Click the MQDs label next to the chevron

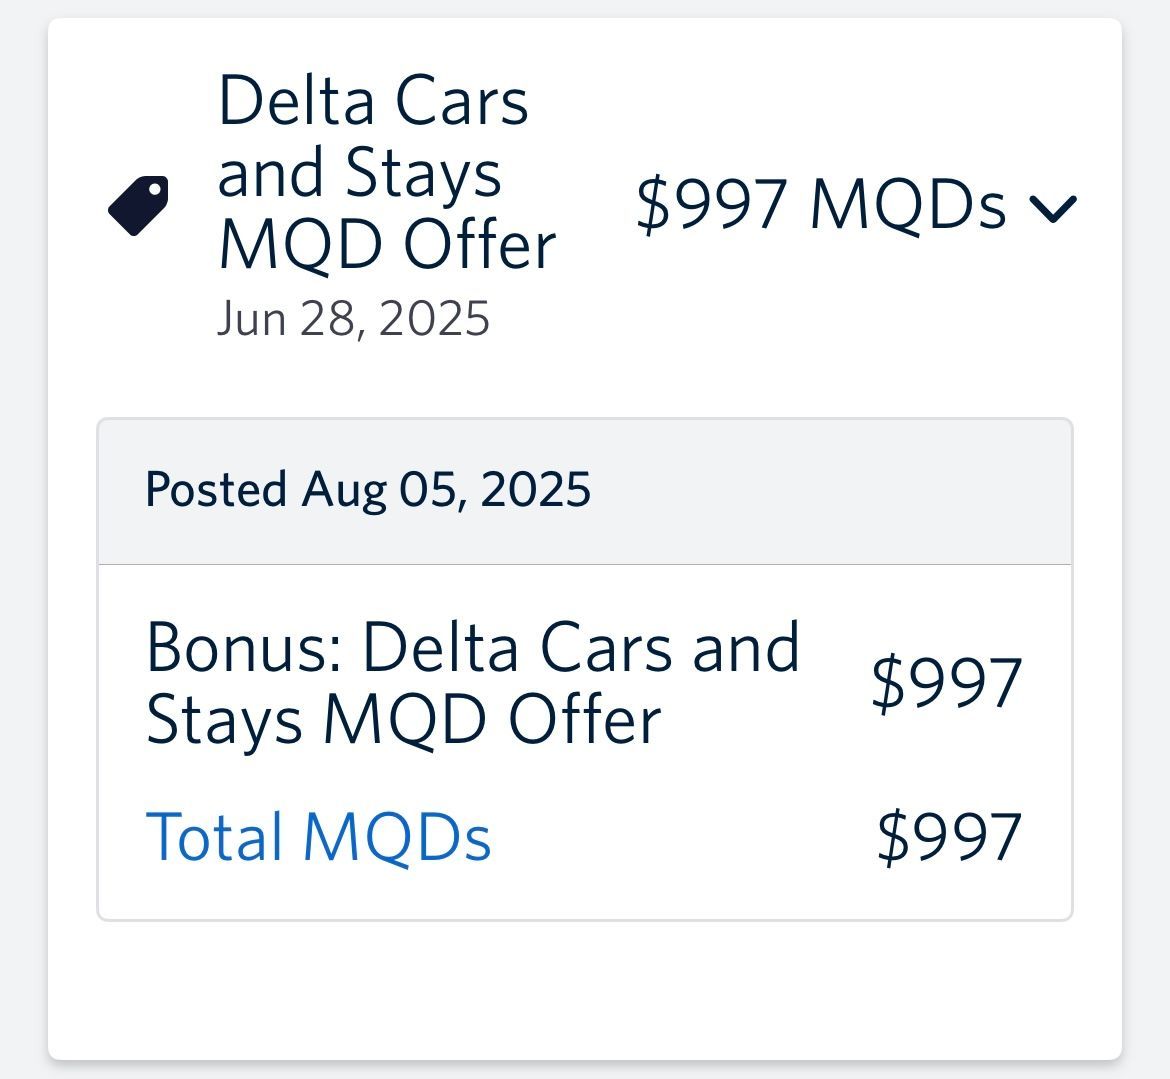coord(908,204)
